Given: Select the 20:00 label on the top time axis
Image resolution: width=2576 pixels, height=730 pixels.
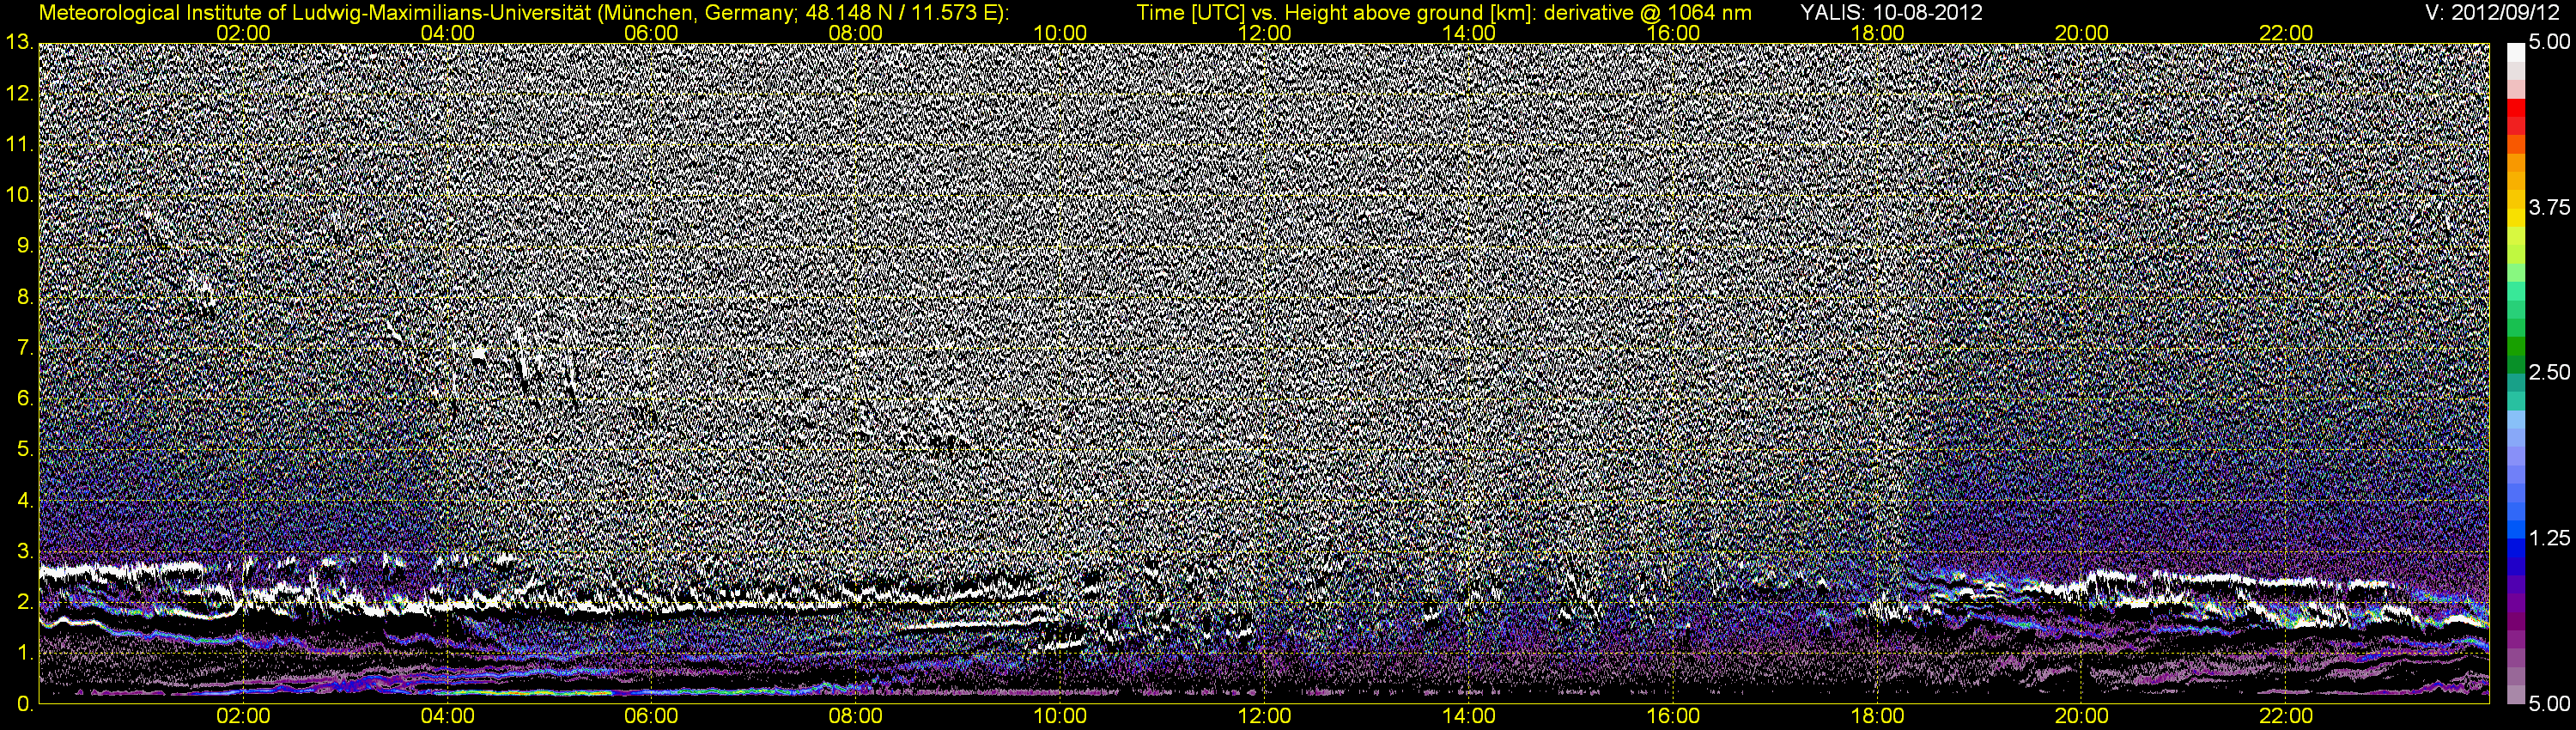Looking at the screenshot, I should pyautogui.click(x=2082, y=33).
